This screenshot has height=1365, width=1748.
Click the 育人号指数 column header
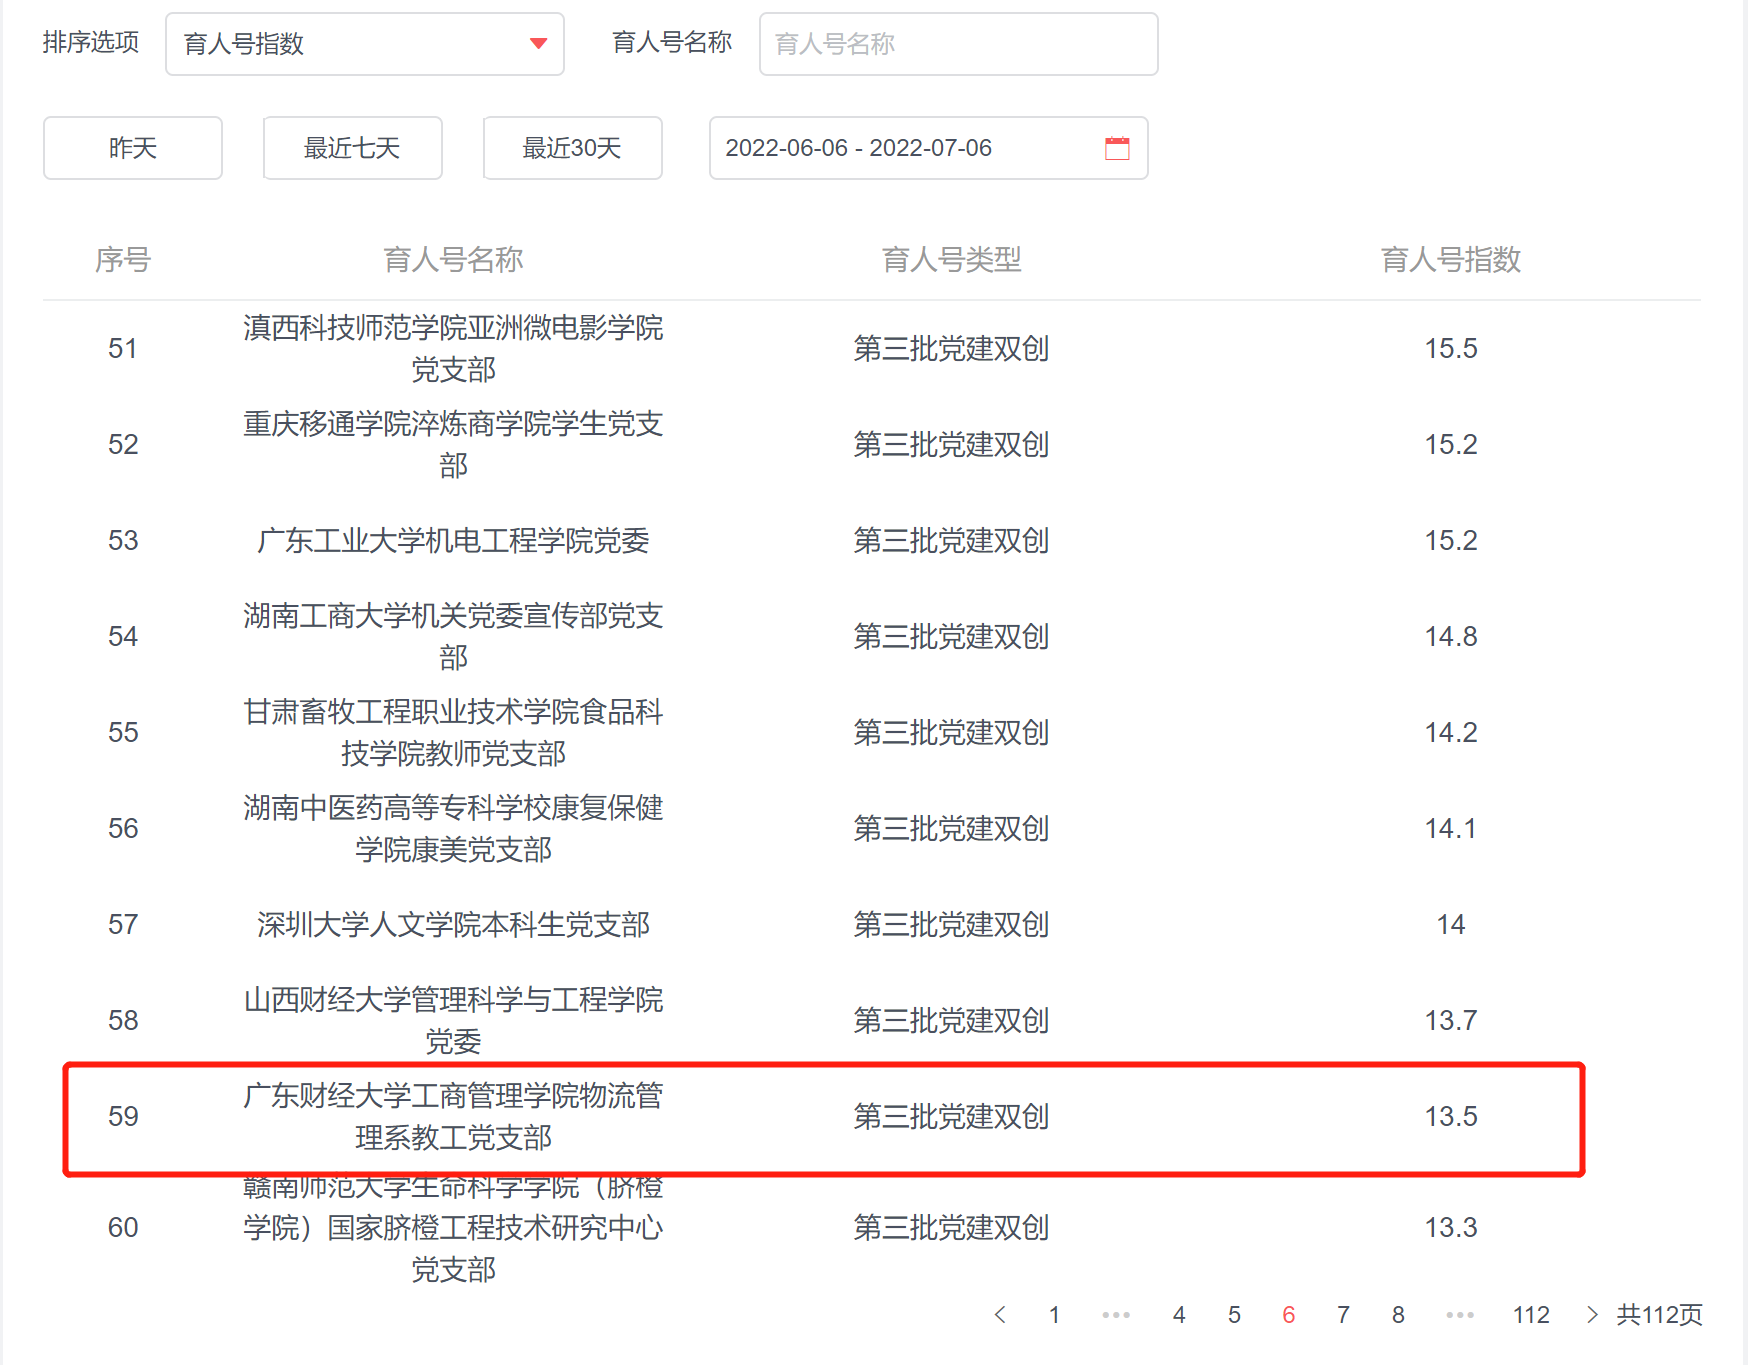1451,260
